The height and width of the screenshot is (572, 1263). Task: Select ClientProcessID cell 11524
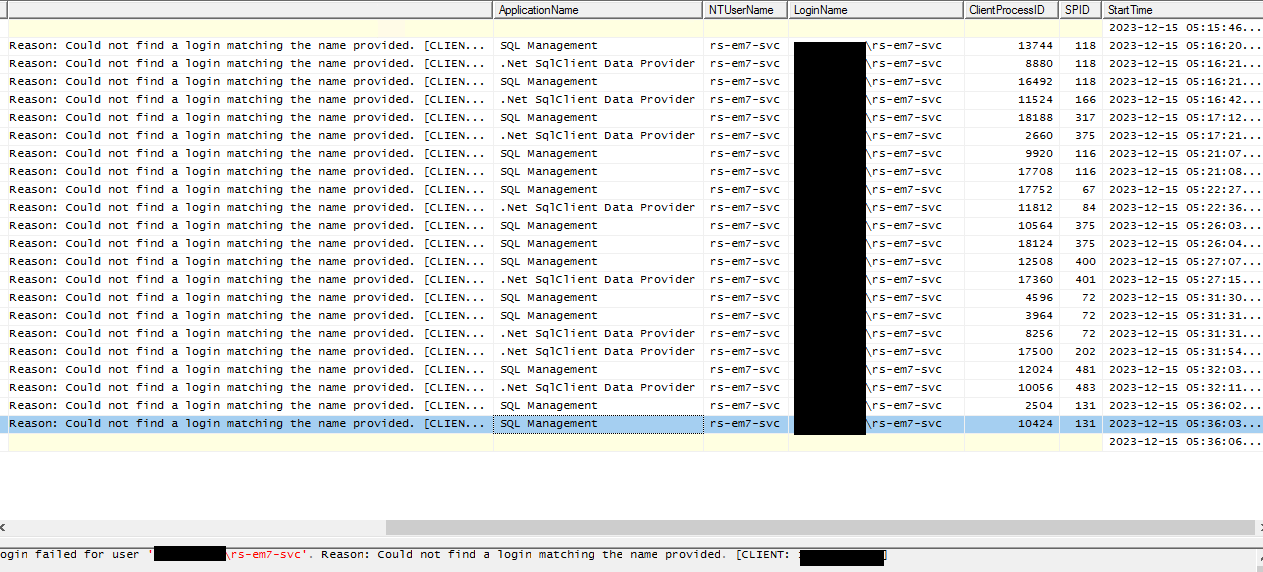(x=1012, y=99)
